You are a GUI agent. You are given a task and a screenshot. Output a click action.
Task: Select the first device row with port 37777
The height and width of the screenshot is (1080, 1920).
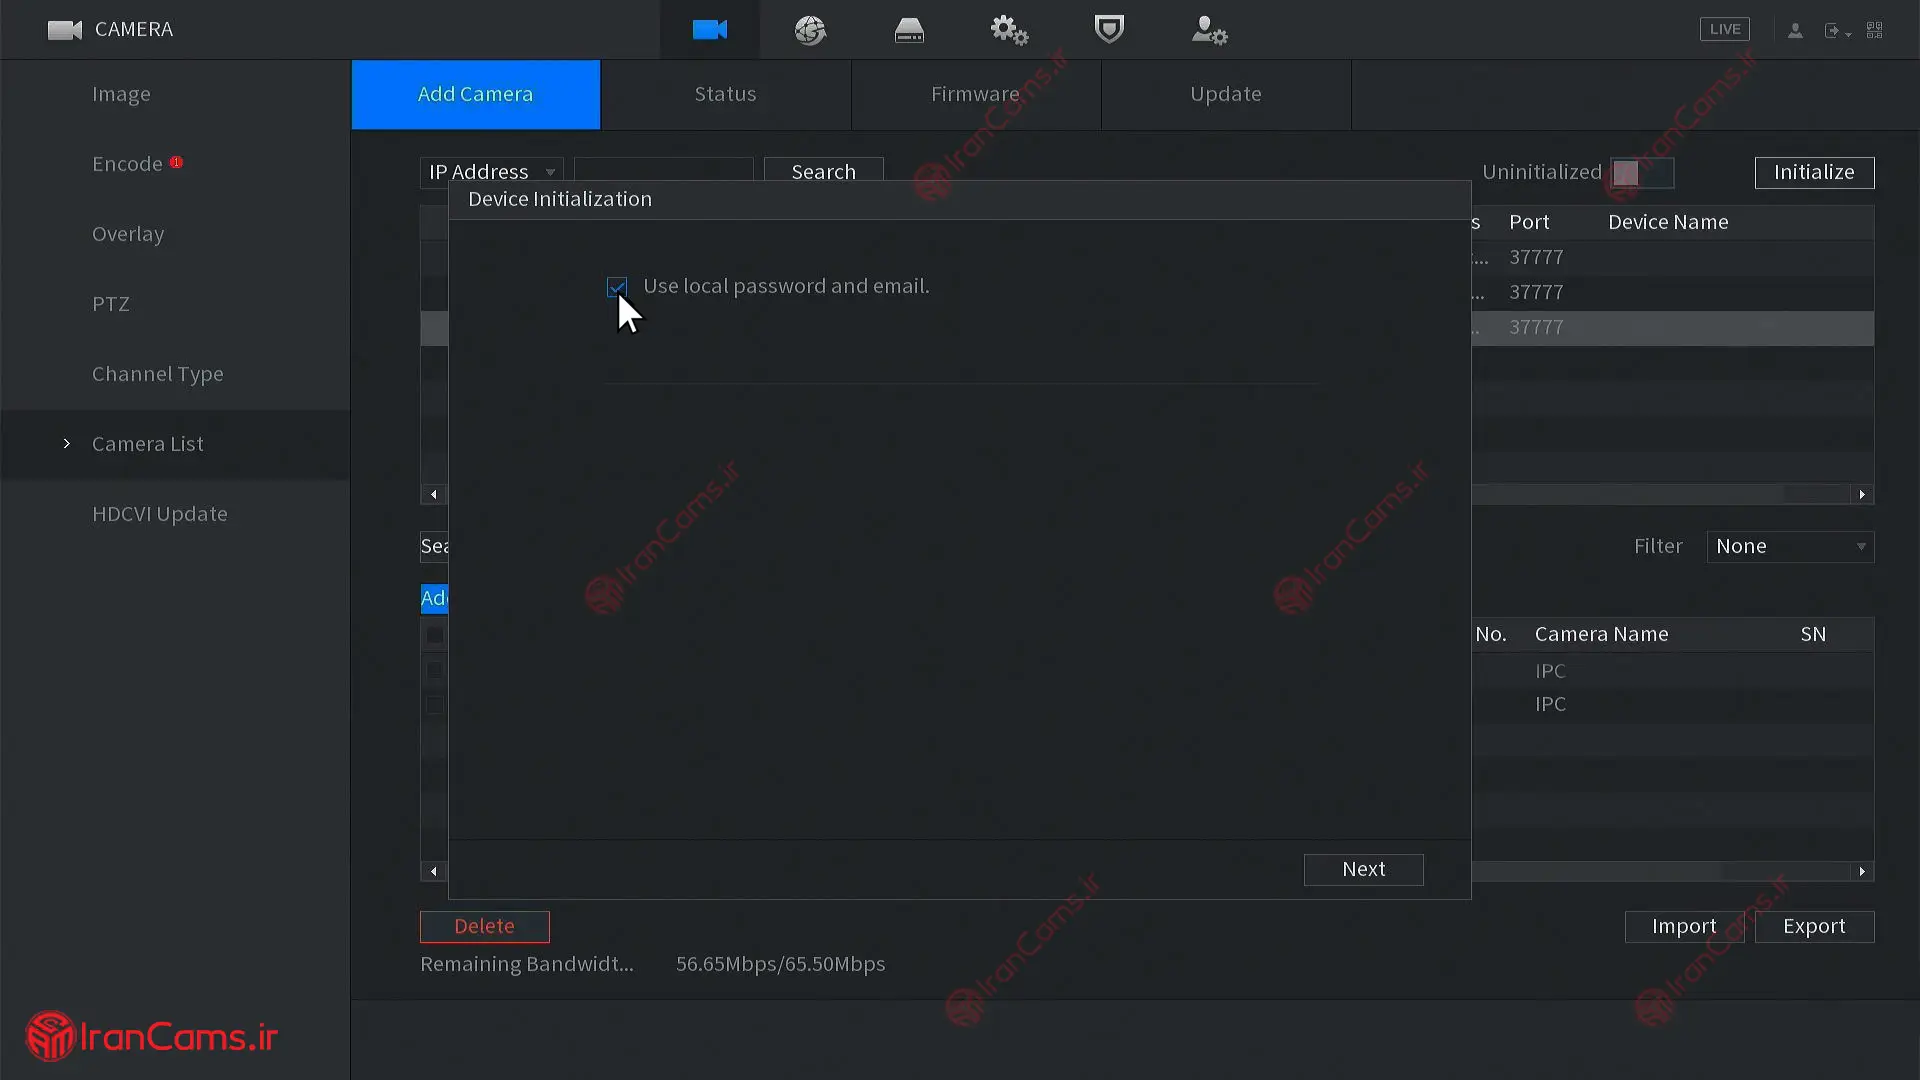pos(1672,258)
